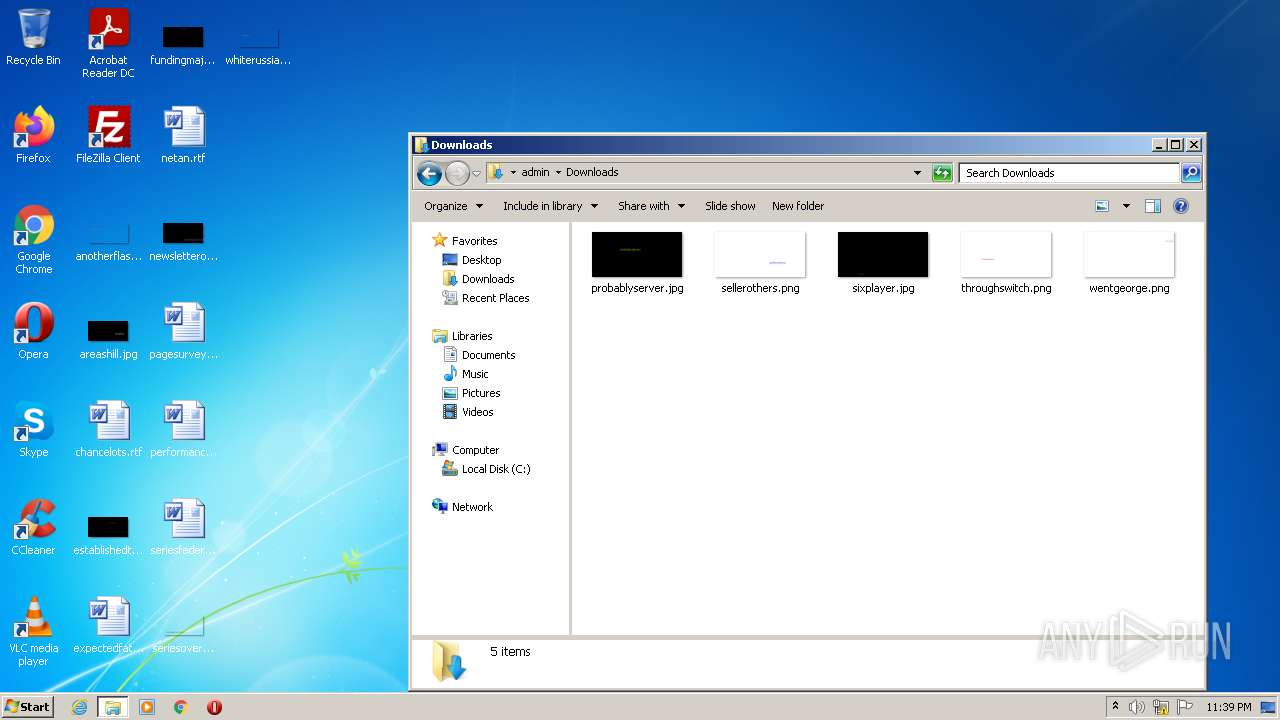This screenshot has height=720, width=1280.
Task: Show hidden tray icons arrow
Action: pos(1115,707)
